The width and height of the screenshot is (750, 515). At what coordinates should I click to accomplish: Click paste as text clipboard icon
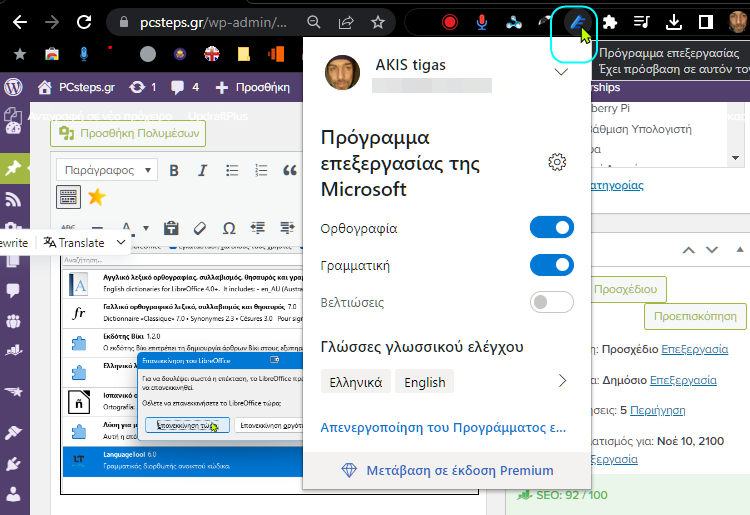171,228
